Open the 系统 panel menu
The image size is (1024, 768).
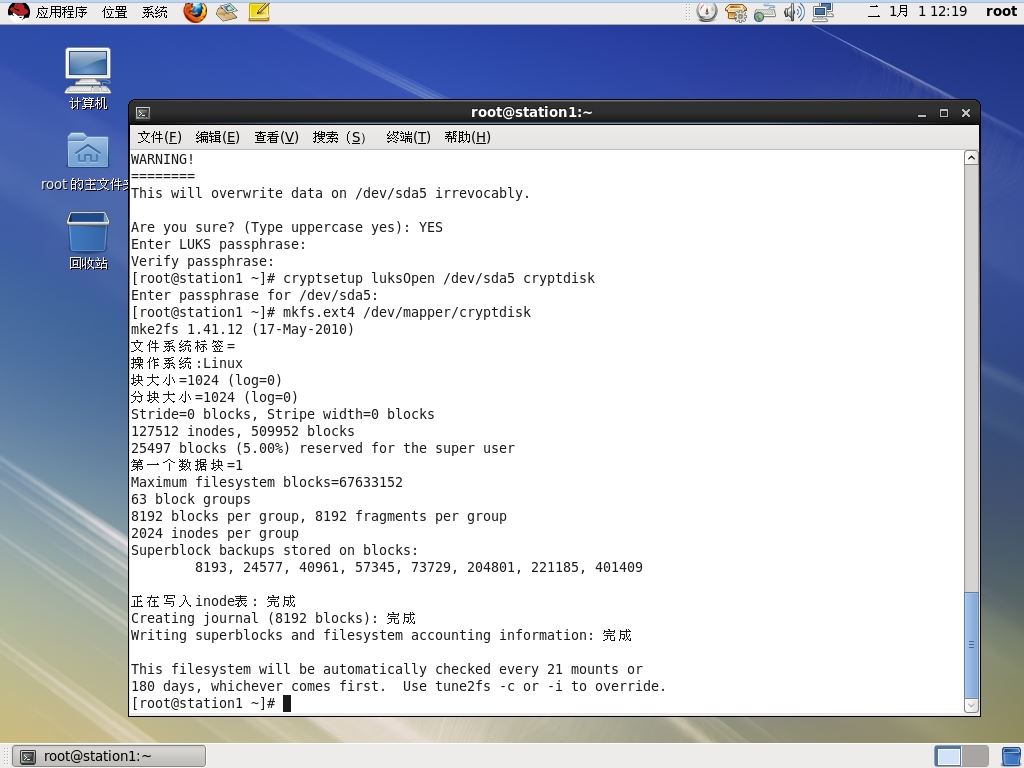pyautogui.click(x=155, y=12)
